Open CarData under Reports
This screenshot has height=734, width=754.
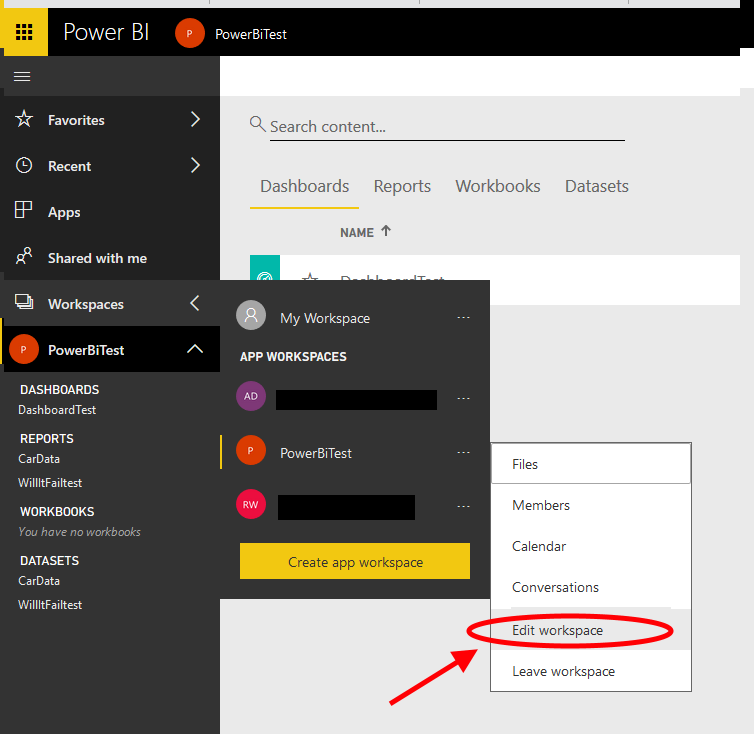point(39,459)
